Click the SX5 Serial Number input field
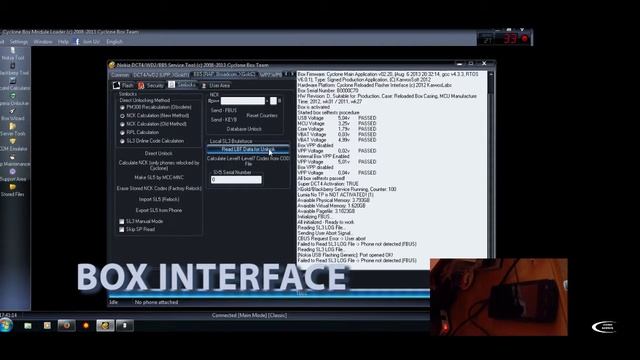The height and width of the screenshot is (360, 640). [x=236, y=180]
